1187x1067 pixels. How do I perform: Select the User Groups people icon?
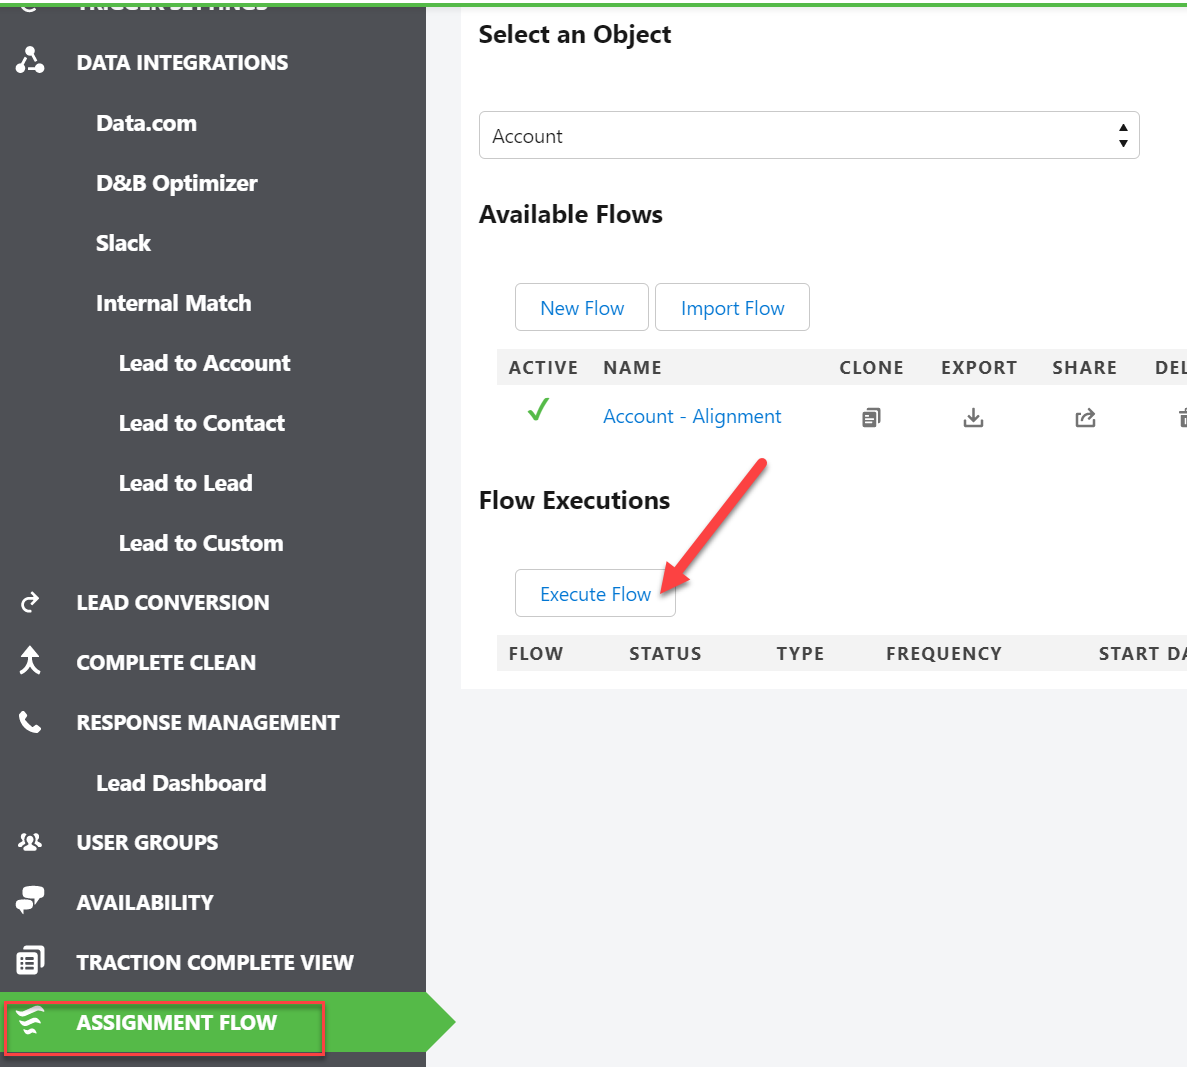coord(29,842)
